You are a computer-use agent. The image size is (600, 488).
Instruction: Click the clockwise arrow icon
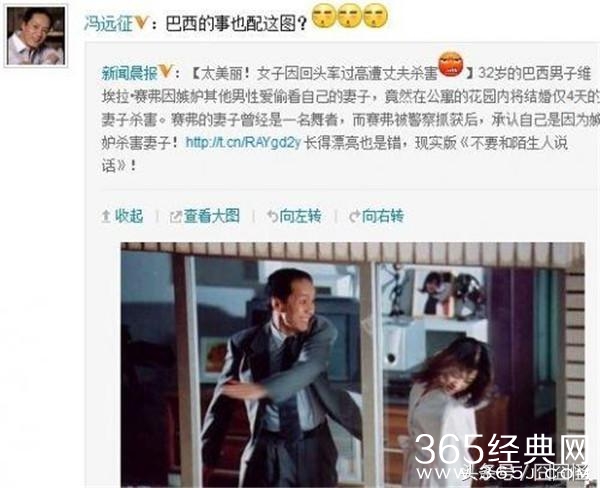coord(355,217)
